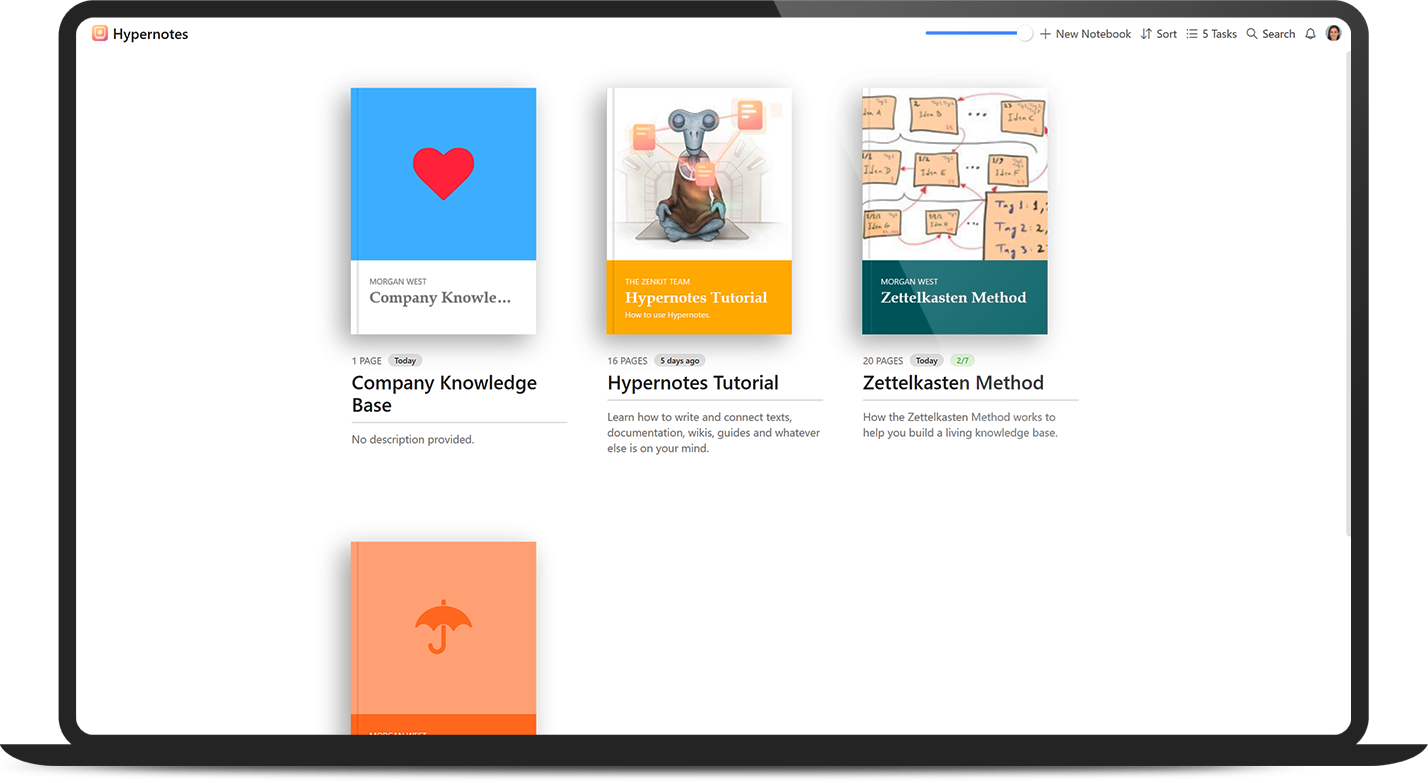
Task: Click the sort arrows icon
Action: click(1146, 34)
